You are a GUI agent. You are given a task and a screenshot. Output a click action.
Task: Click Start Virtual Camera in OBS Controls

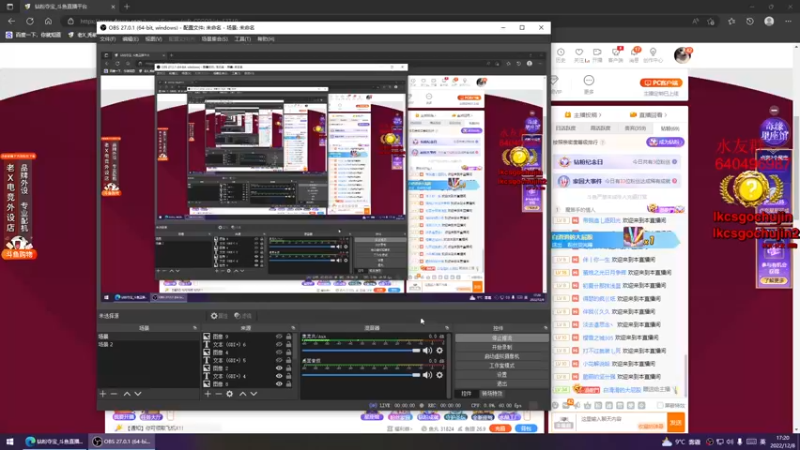(x=502, y=357)
